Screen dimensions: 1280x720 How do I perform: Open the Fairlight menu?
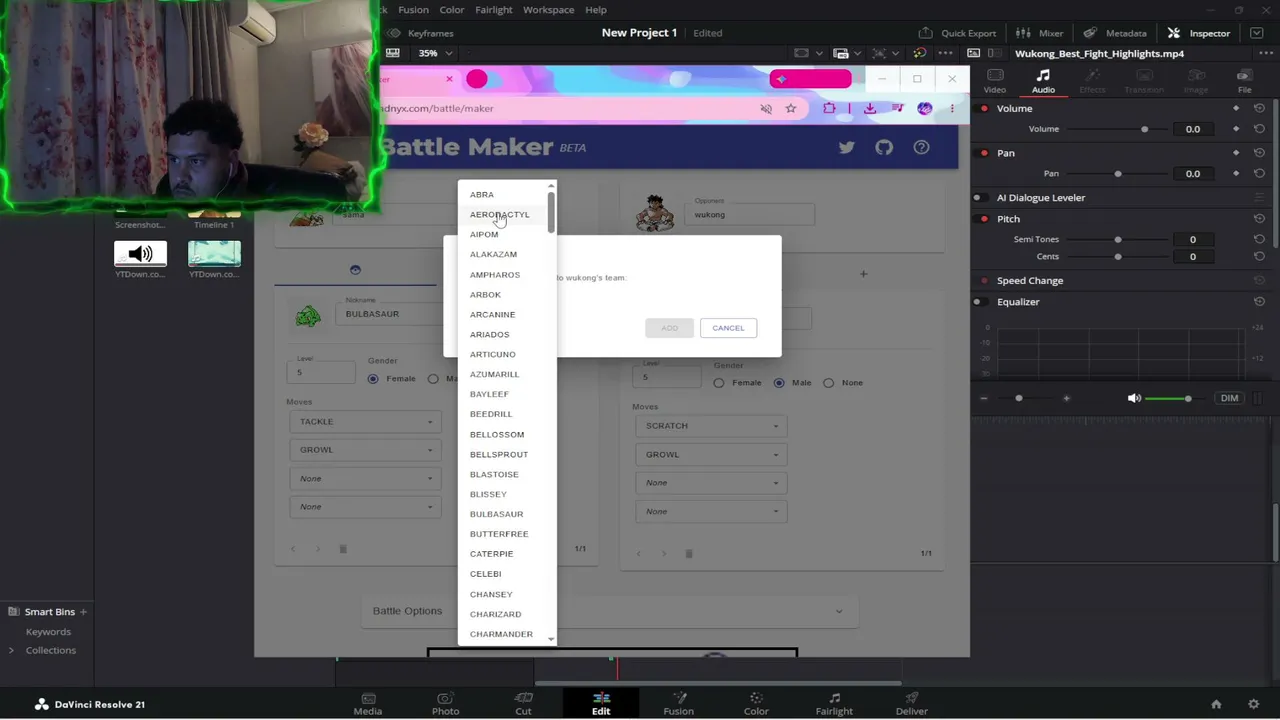pos(494,10)
